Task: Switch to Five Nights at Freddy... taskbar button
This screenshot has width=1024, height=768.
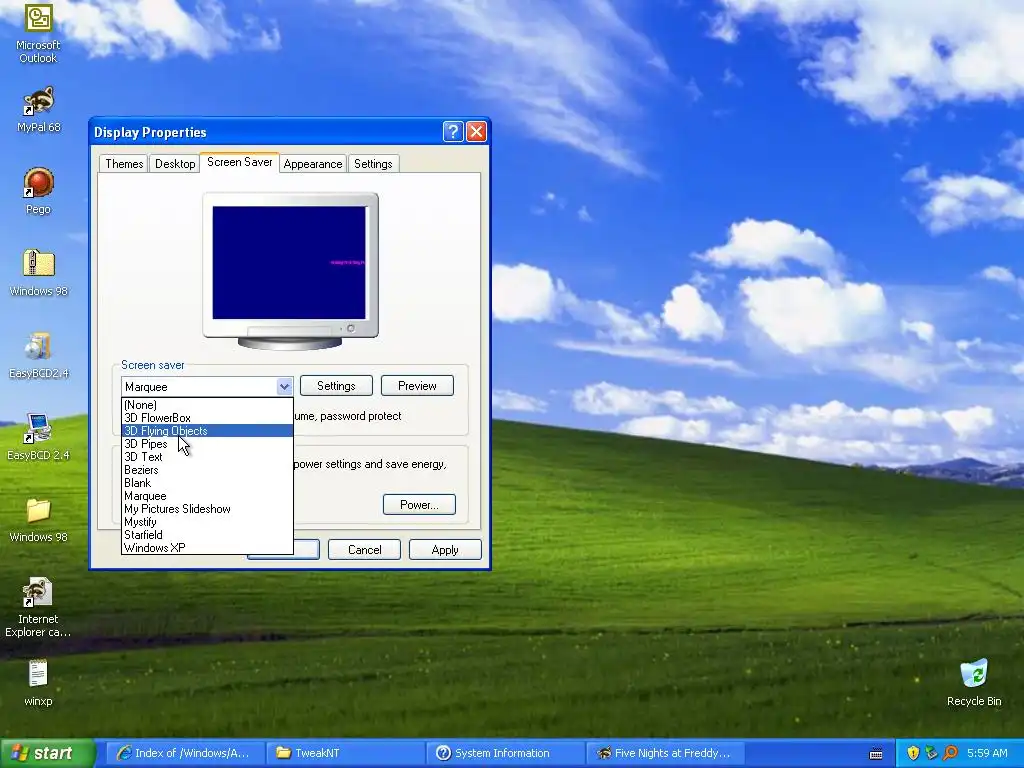Action: 665,753
